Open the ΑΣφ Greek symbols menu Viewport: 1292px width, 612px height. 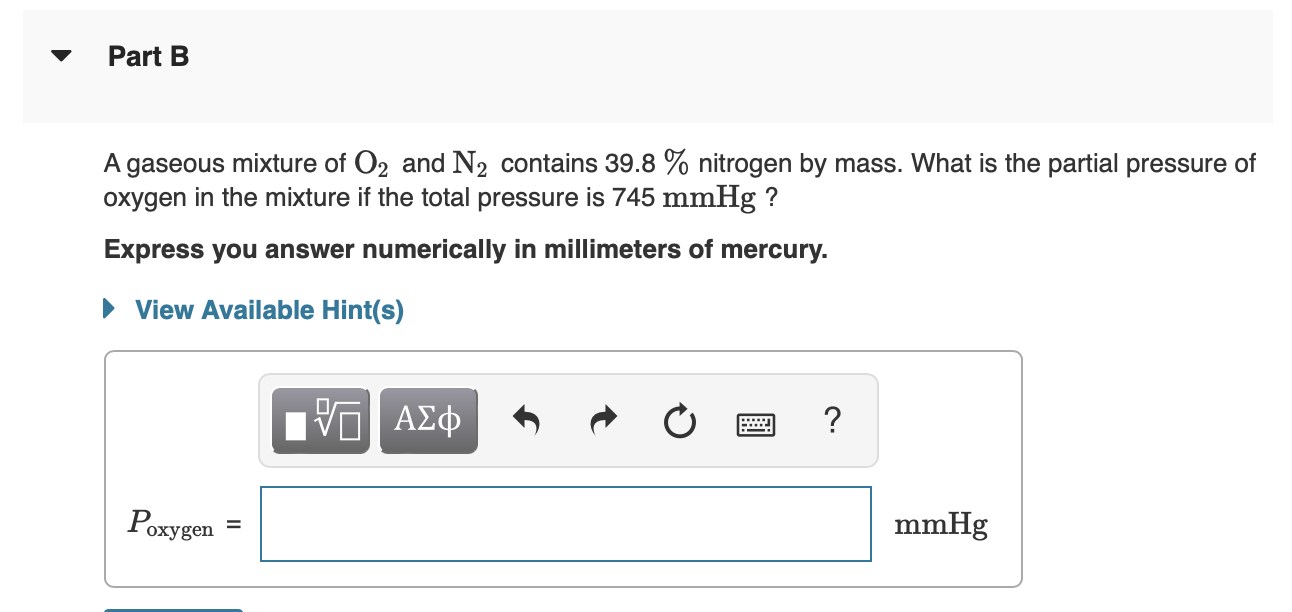click(x=428, y=420)
